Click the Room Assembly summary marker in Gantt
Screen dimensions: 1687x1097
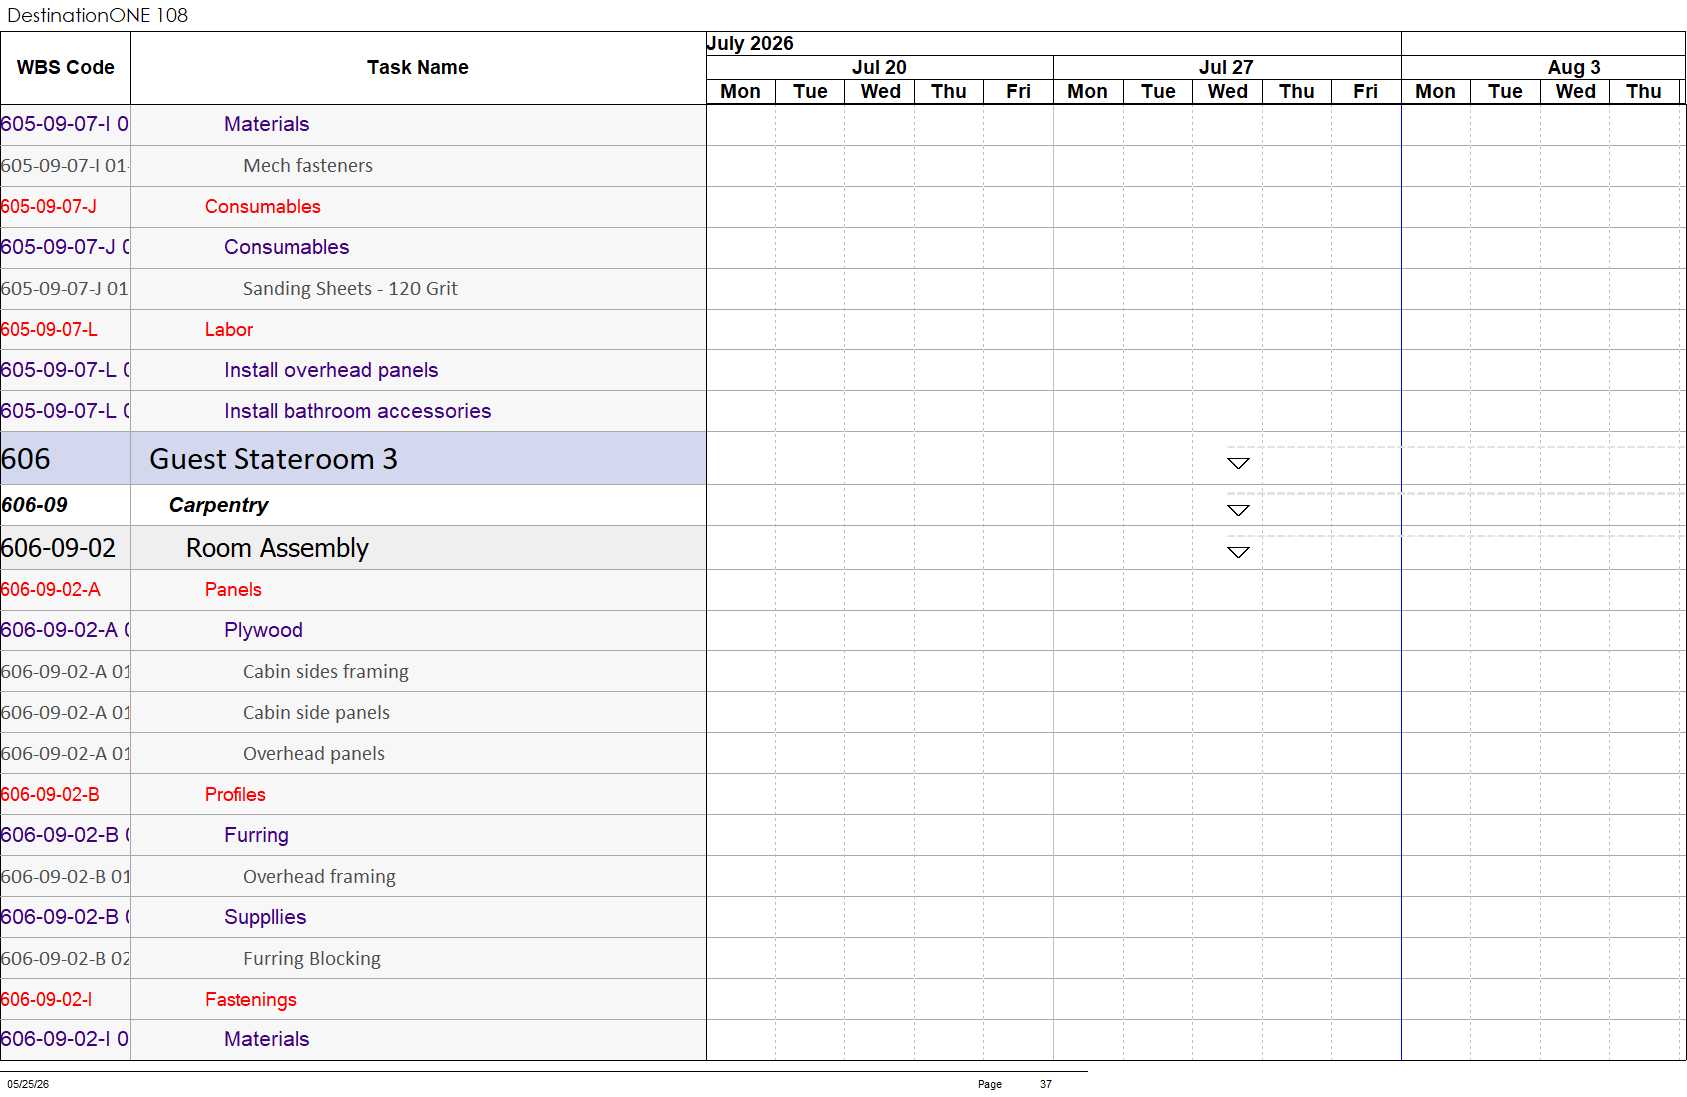[x=1238, y=552]
